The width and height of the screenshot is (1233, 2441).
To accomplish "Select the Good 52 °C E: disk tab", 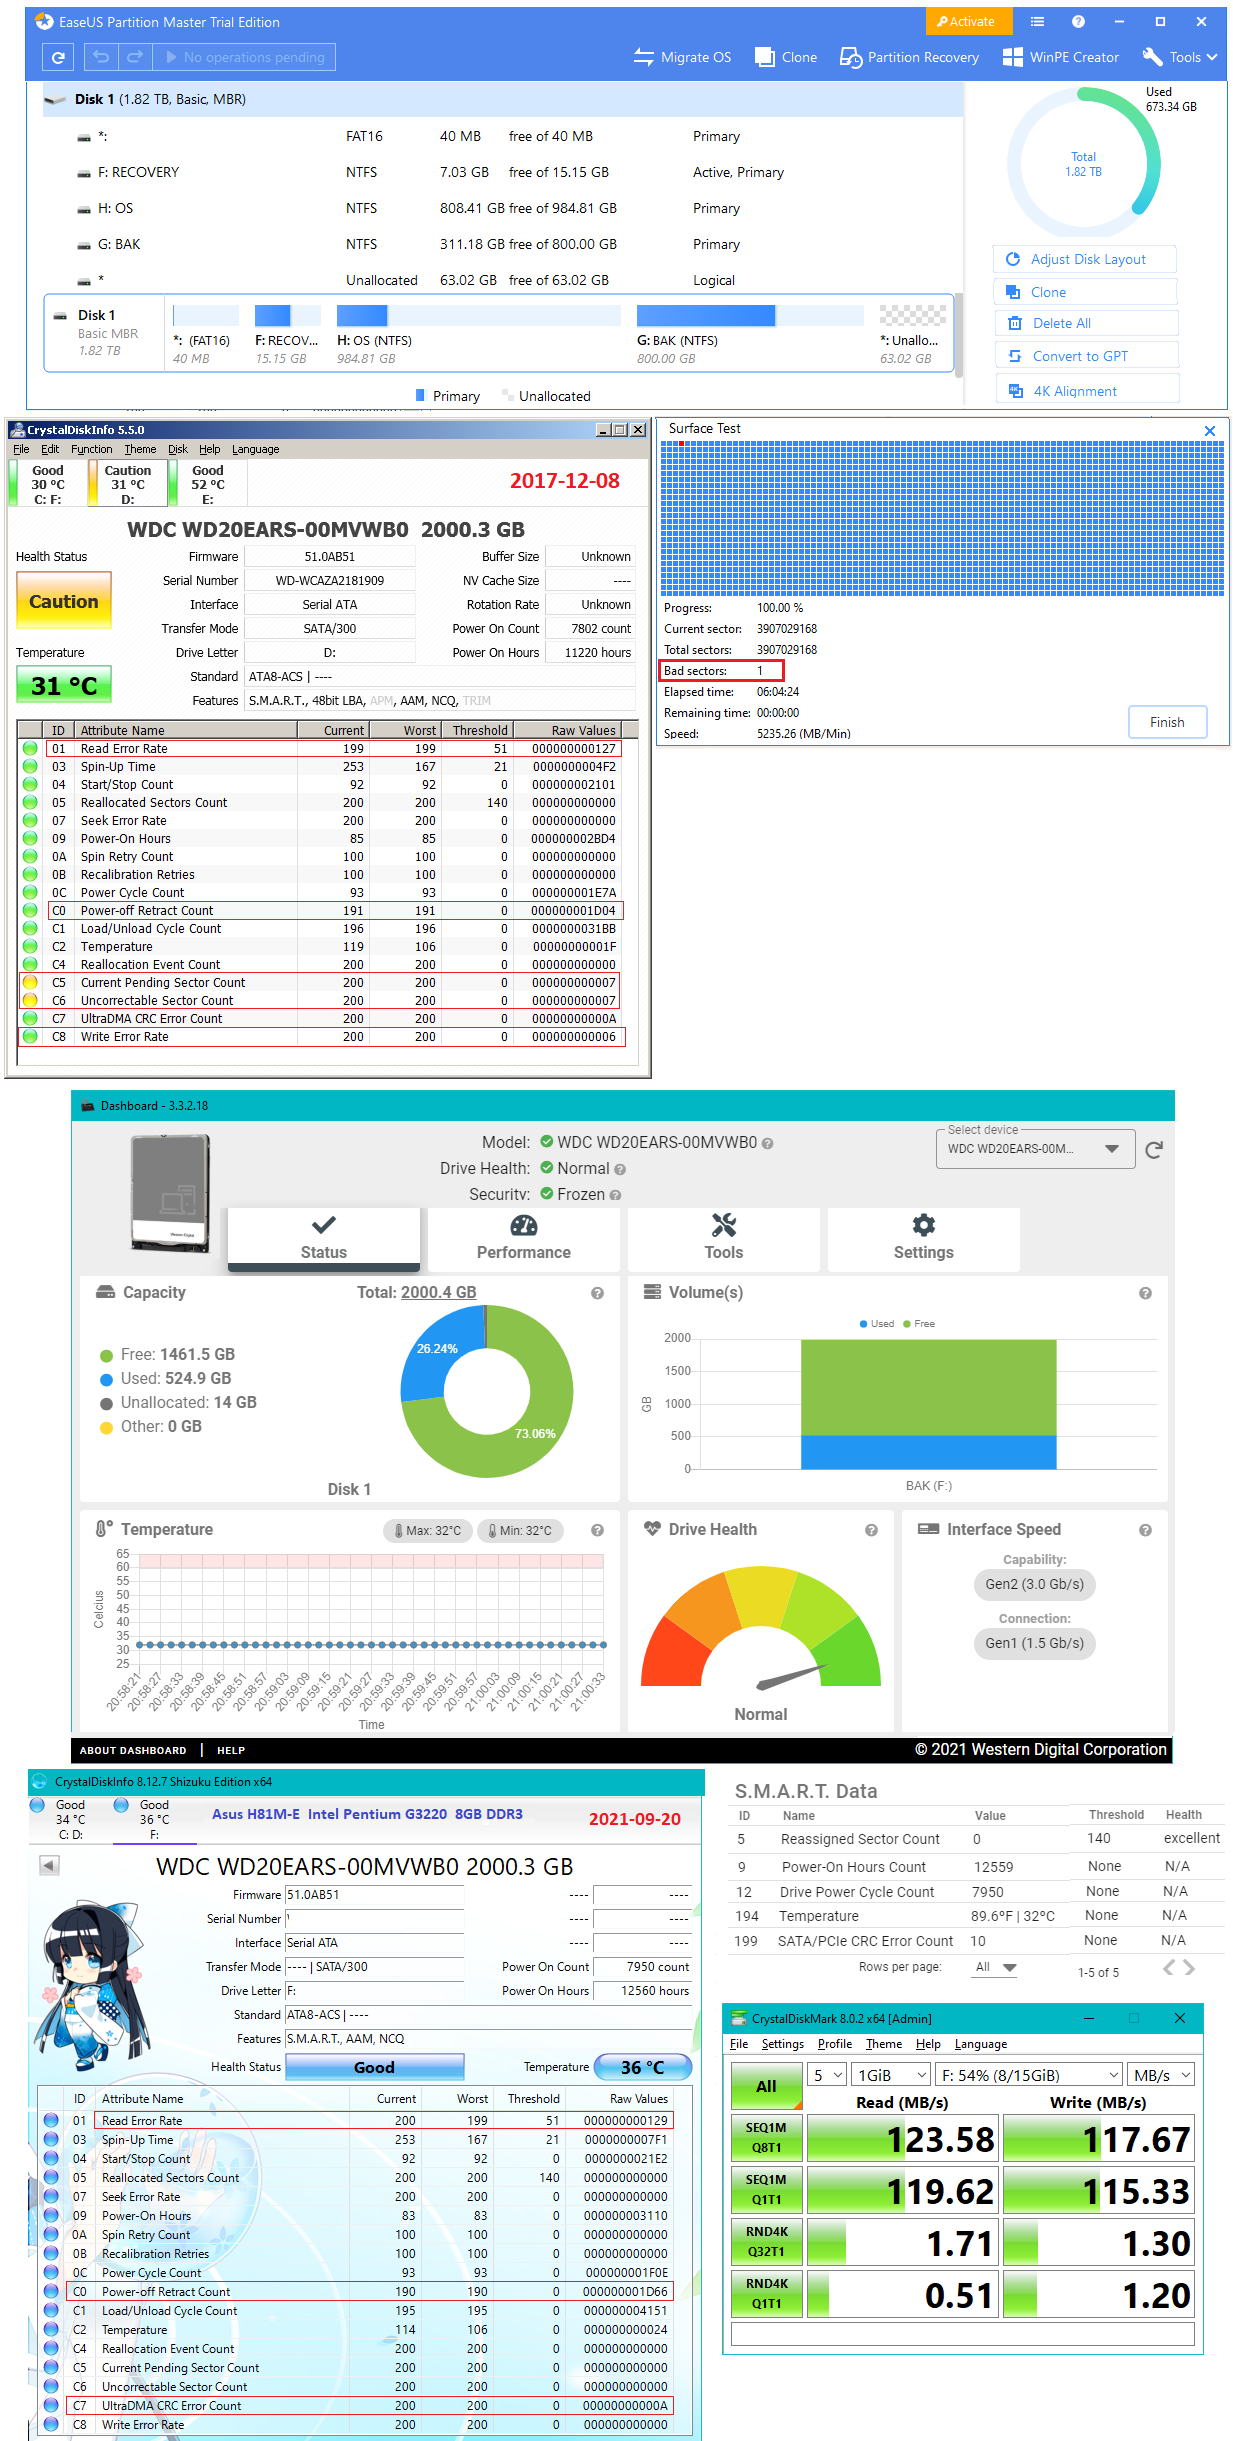I will click(x=207, y=484).
